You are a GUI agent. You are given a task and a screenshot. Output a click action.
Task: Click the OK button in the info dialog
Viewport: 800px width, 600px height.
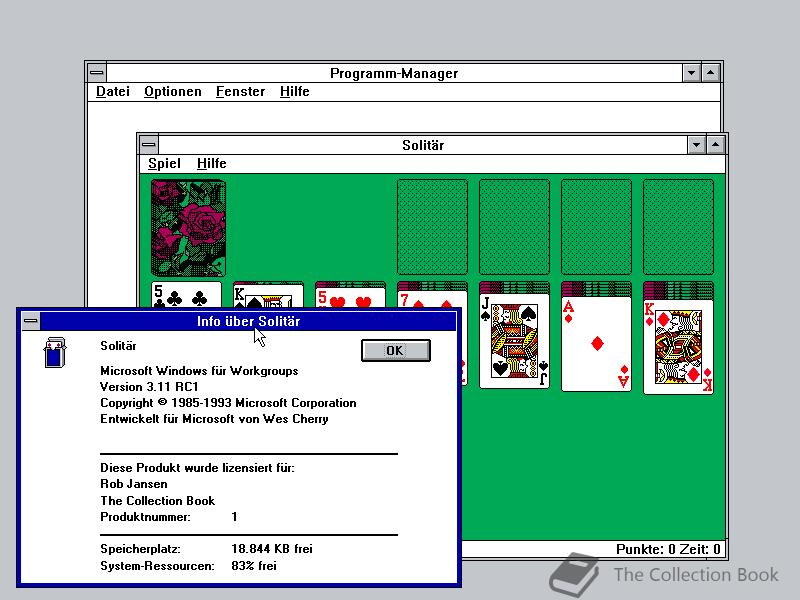395,351
